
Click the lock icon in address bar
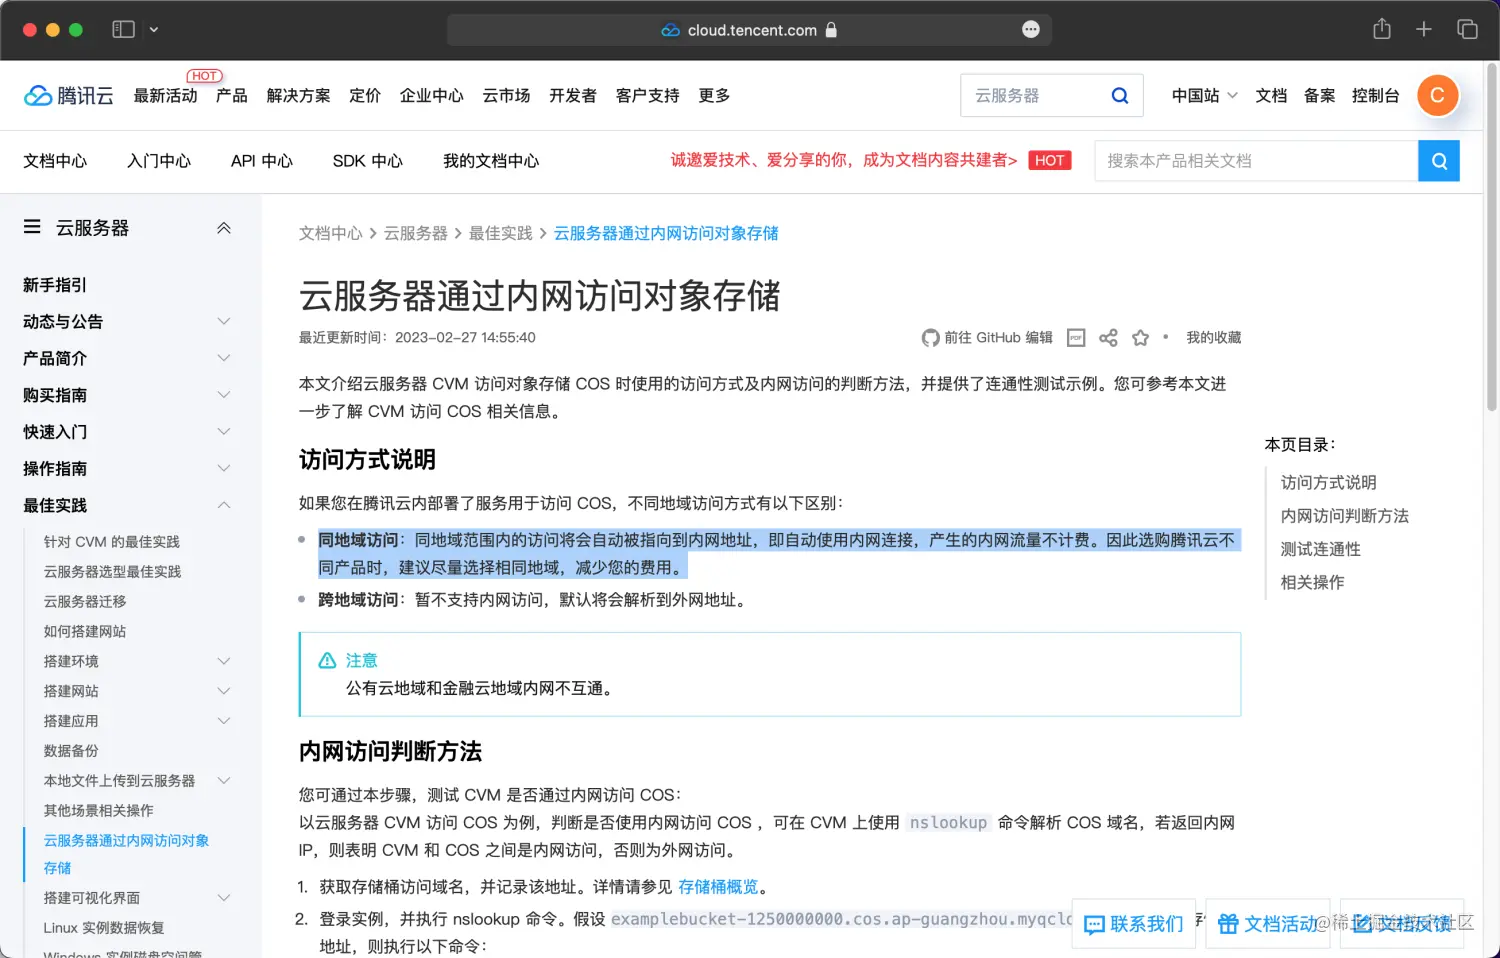pyautogui.click(x=830, y=30)
